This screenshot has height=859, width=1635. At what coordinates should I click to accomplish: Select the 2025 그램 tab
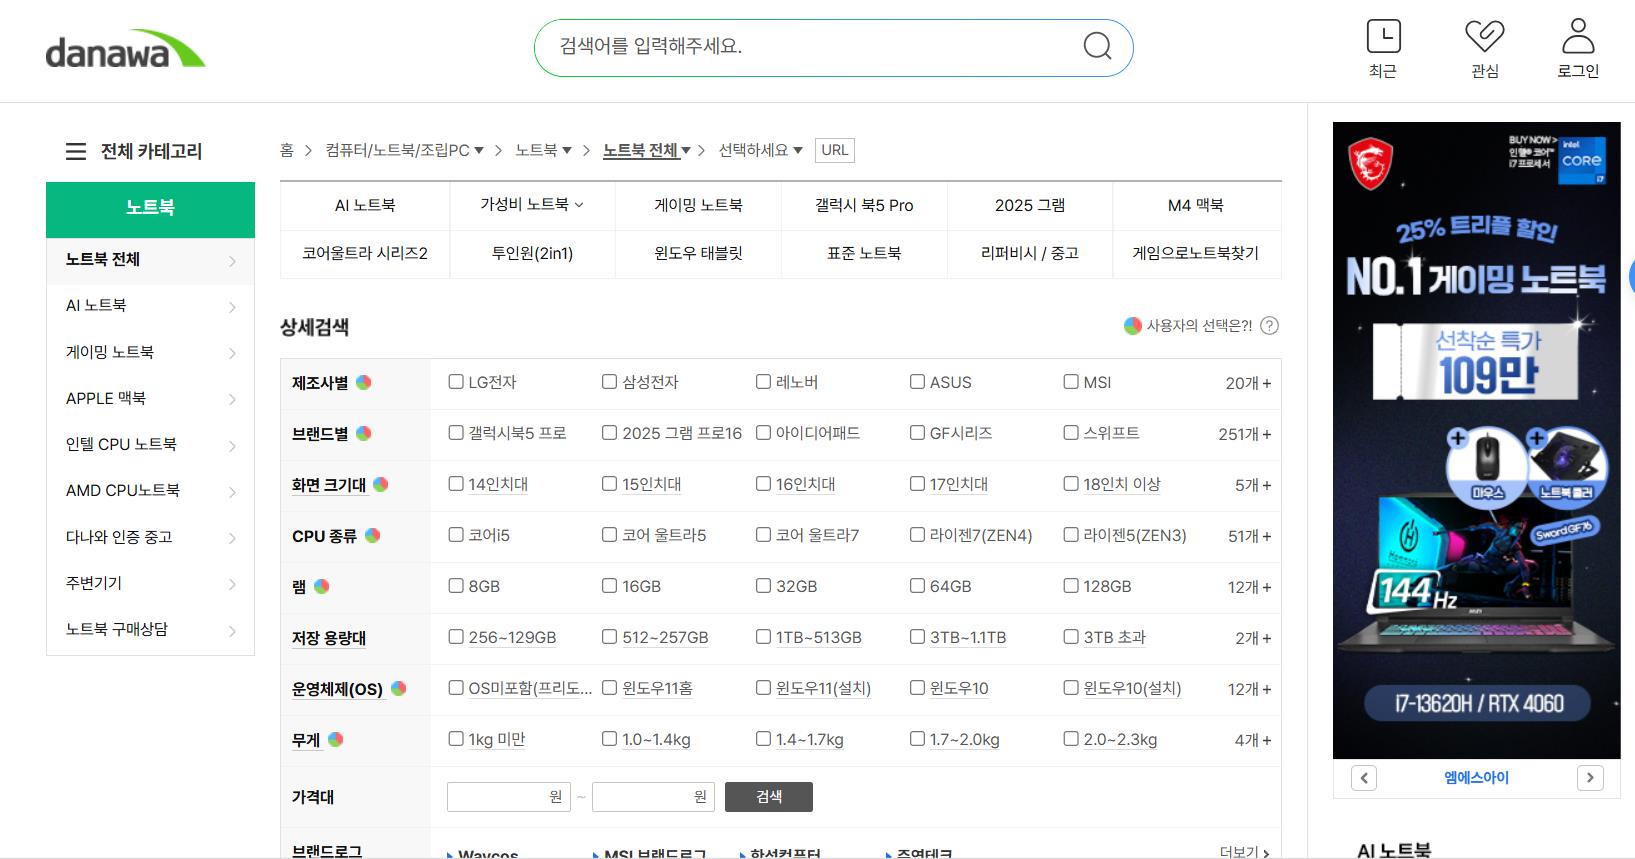point(1030,205)
